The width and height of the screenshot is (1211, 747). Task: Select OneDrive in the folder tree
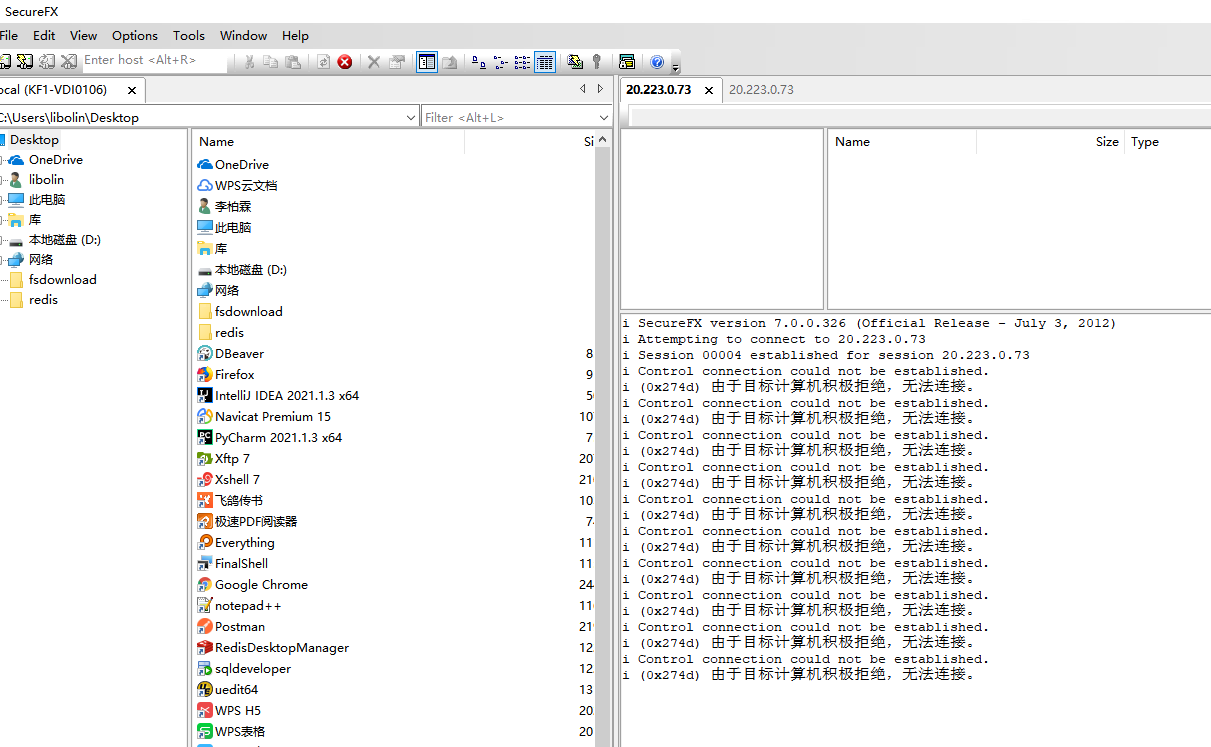(x=55, y=160)
